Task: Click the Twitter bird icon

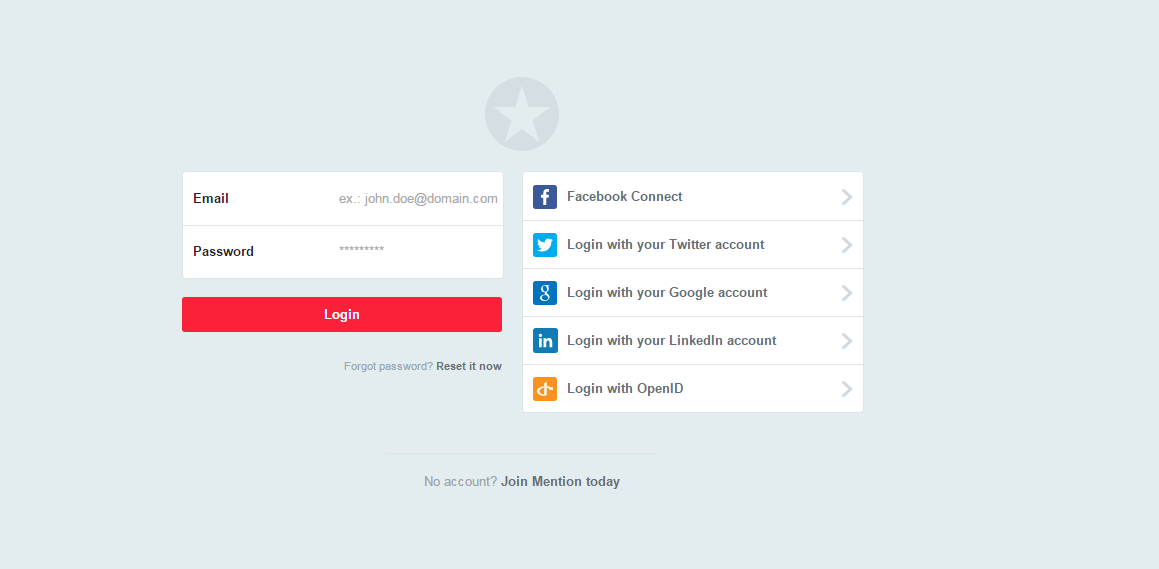Action: point(545,245)
